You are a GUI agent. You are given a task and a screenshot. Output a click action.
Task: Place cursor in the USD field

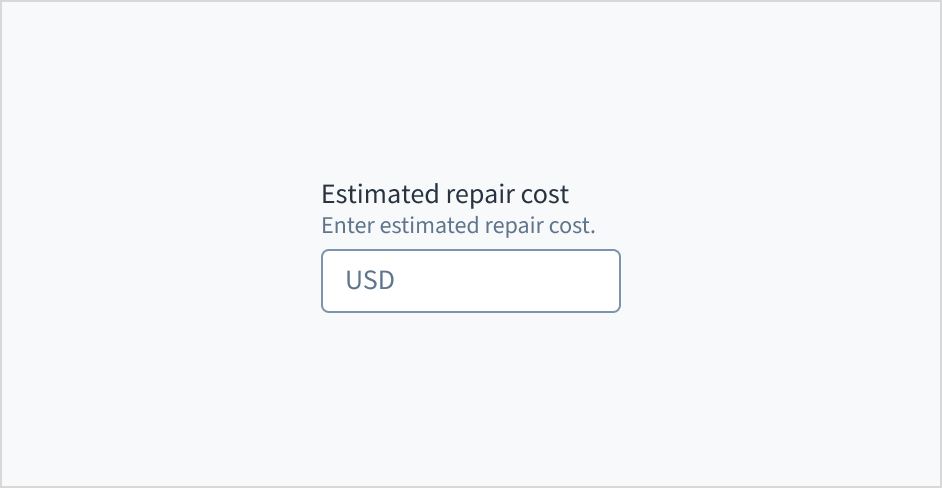tap(470, 281)
